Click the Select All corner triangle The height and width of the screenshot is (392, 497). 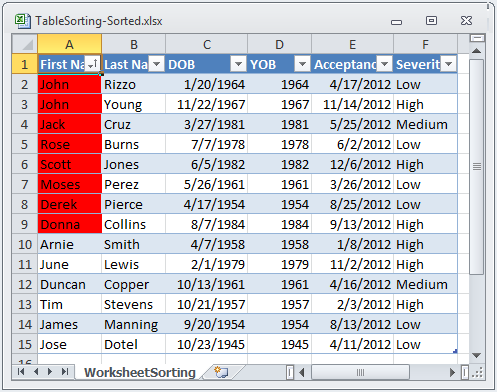pos(25,44)
